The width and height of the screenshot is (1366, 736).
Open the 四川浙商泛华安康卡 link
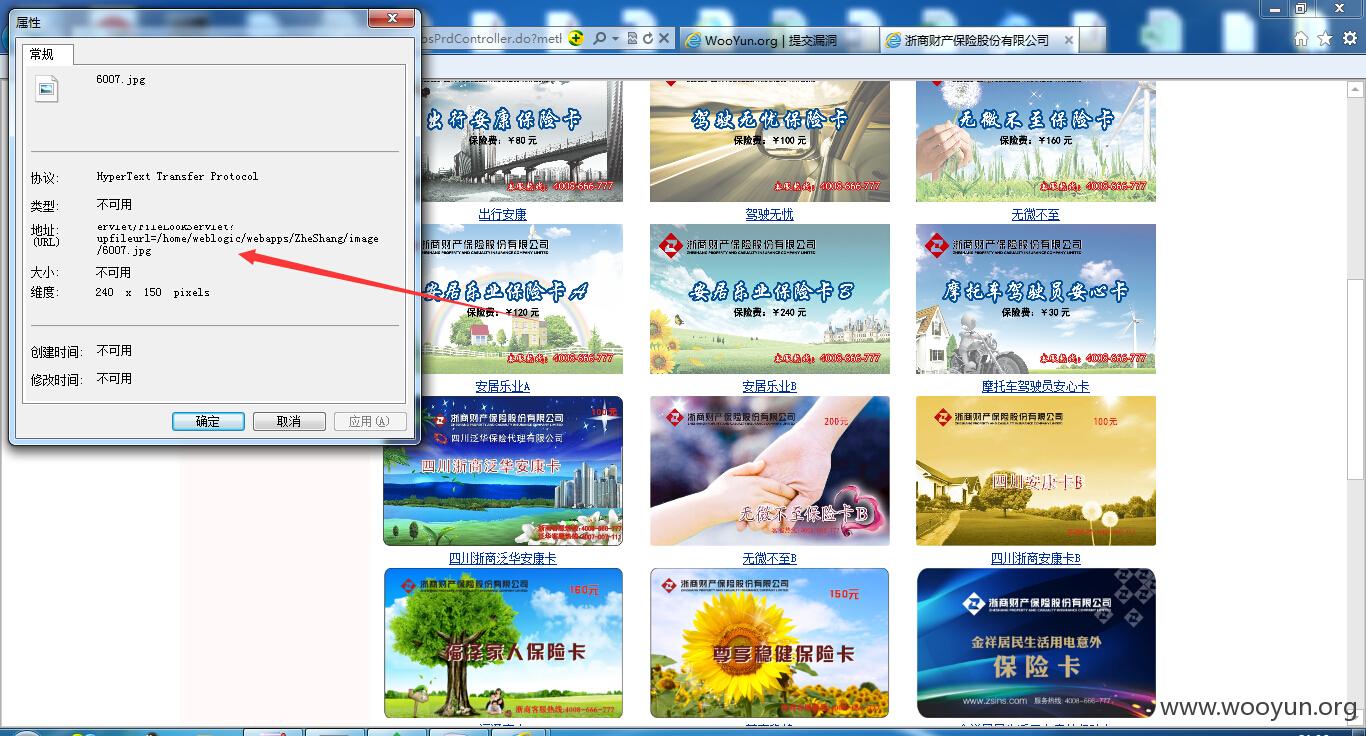pos(502,558)
